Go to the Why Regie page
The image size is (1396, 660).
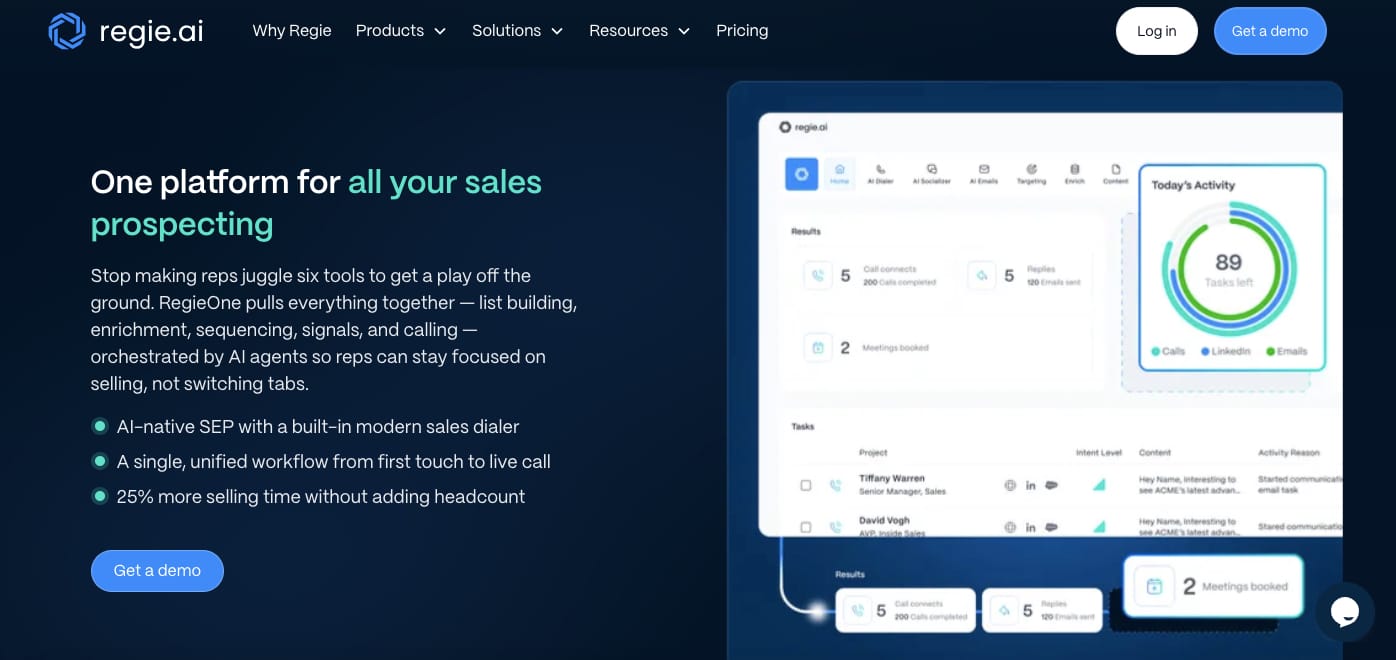coord(292,31)
